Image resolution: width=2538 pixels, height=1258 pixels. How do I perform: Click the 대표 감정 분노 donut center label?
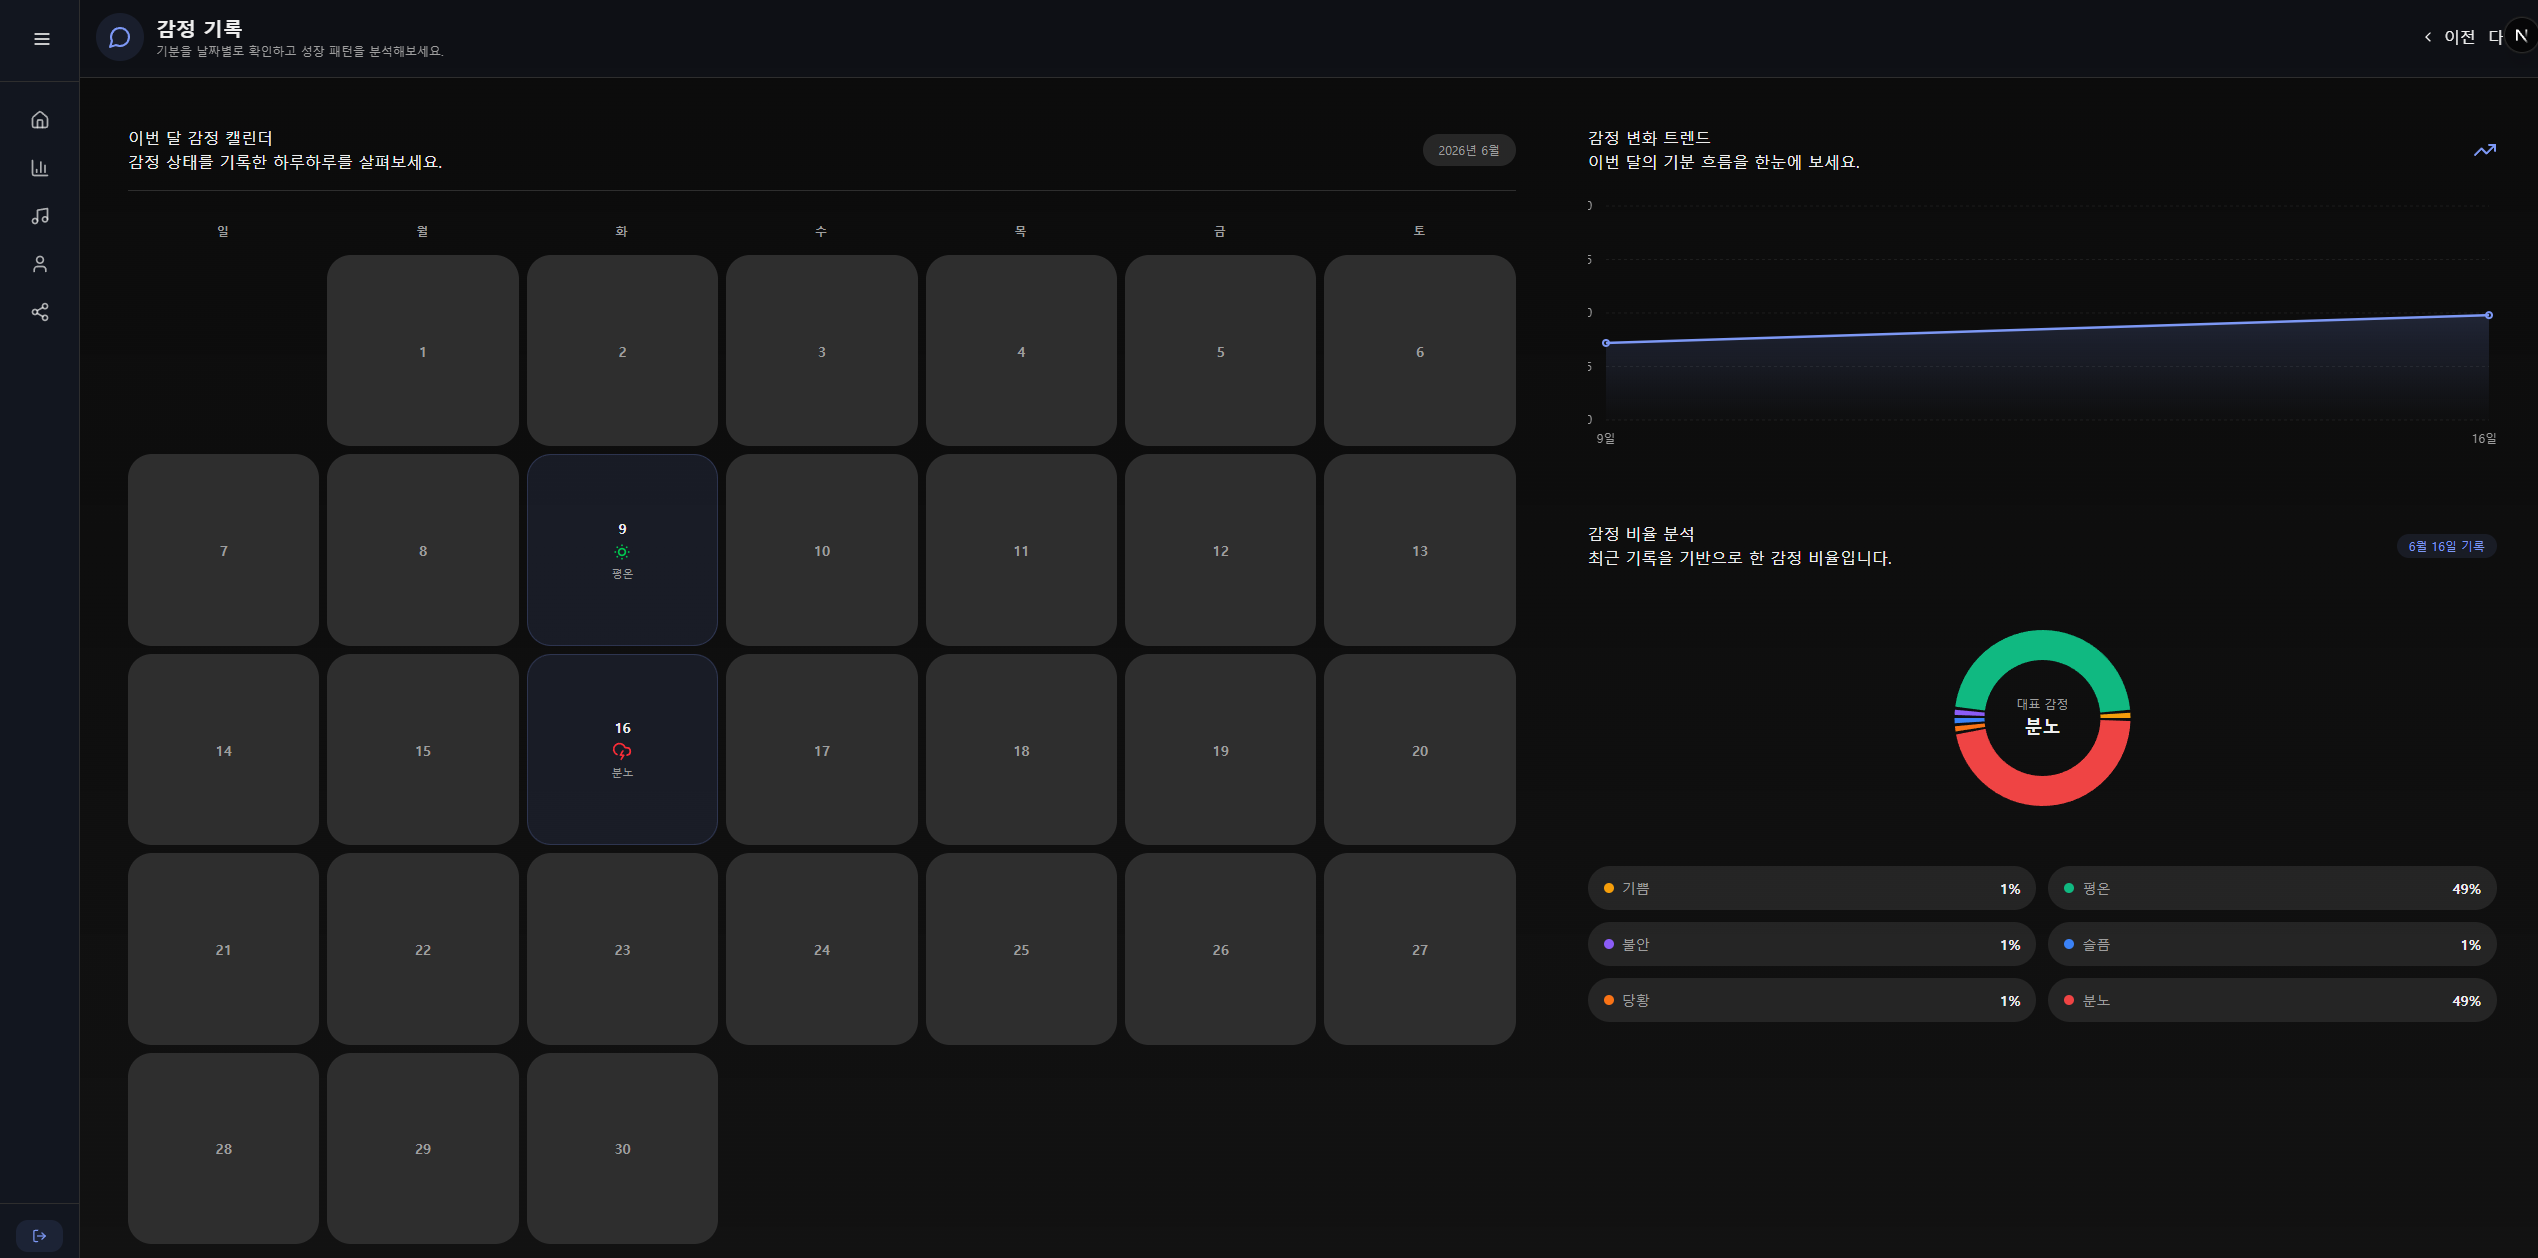point(2042,716)
